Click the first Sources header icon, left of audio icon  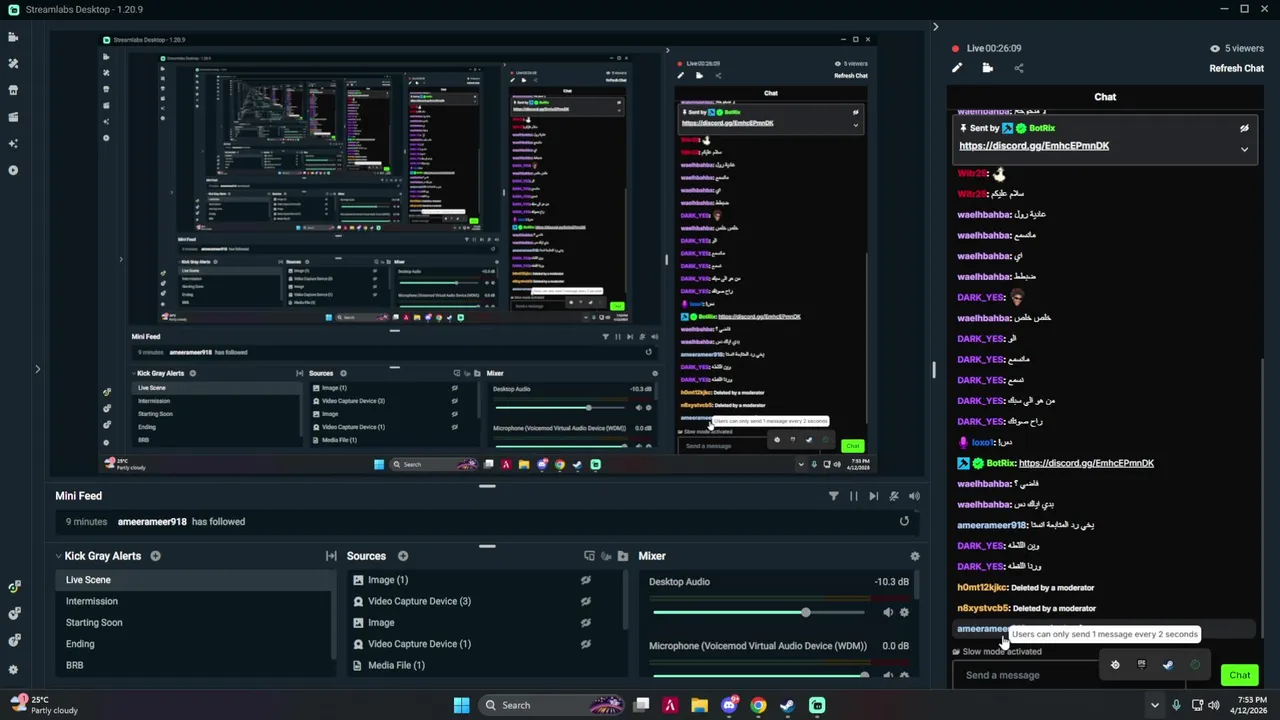[589, 556]
